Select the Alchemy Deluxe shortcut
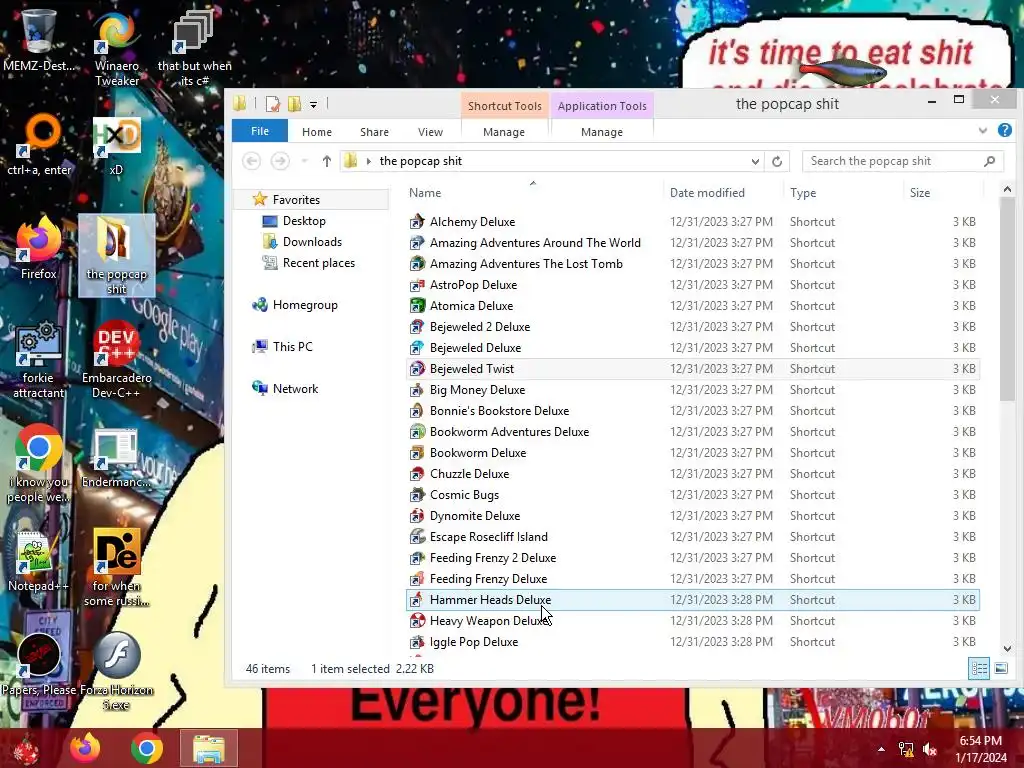1024x768 pixels. 692,222
